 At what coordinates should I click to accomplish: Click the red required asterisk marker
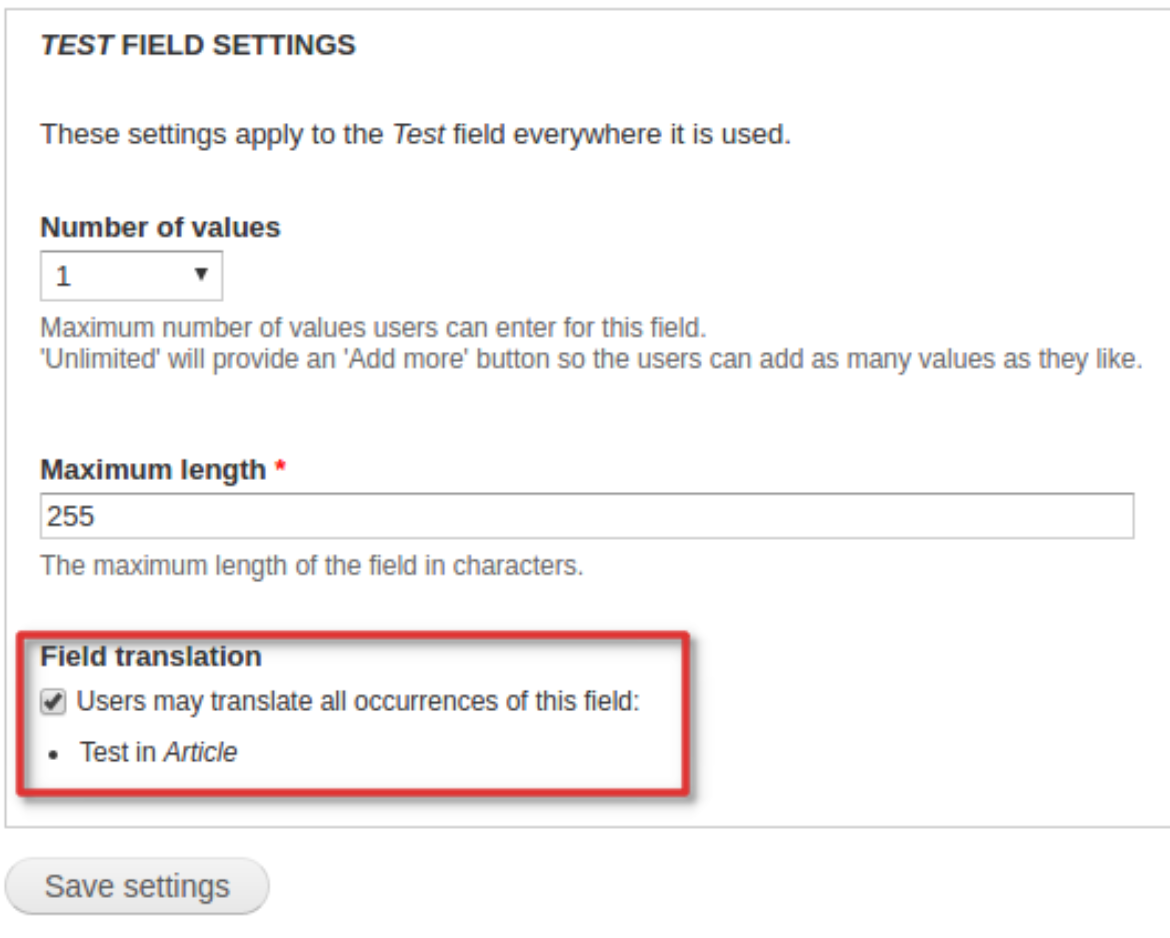coord(281,469)
